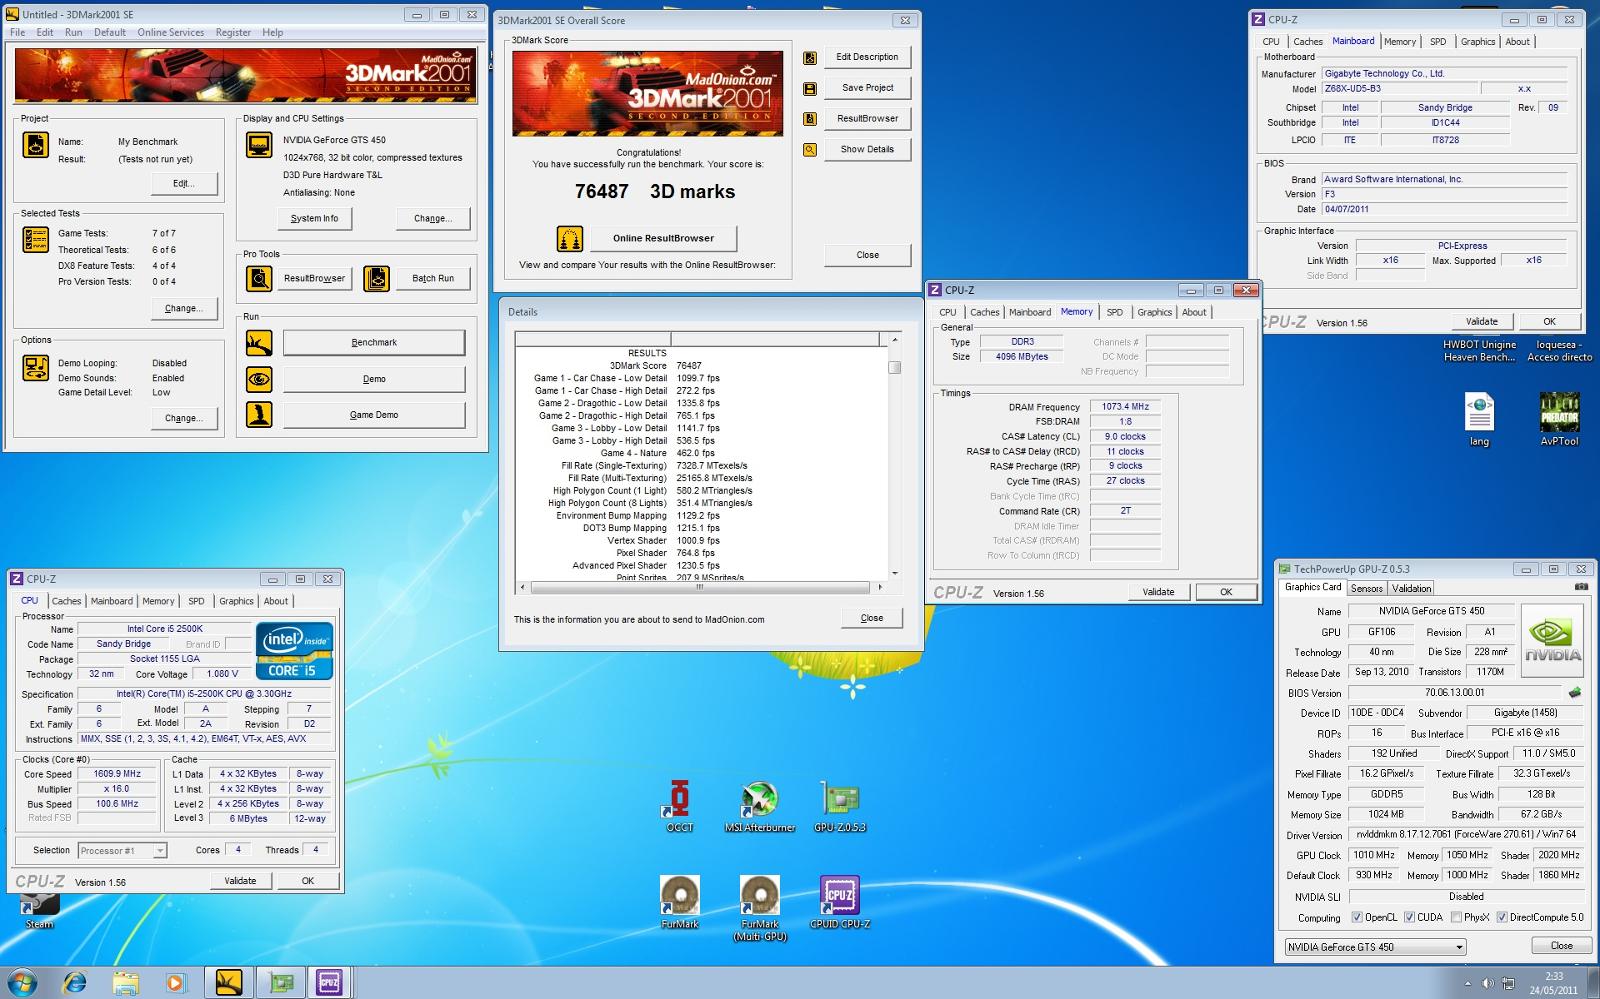This screenshot has width=1600, height=999.
Task: Click the DRAM Frequency field in CPU-Z
Action: [1126, 407]
